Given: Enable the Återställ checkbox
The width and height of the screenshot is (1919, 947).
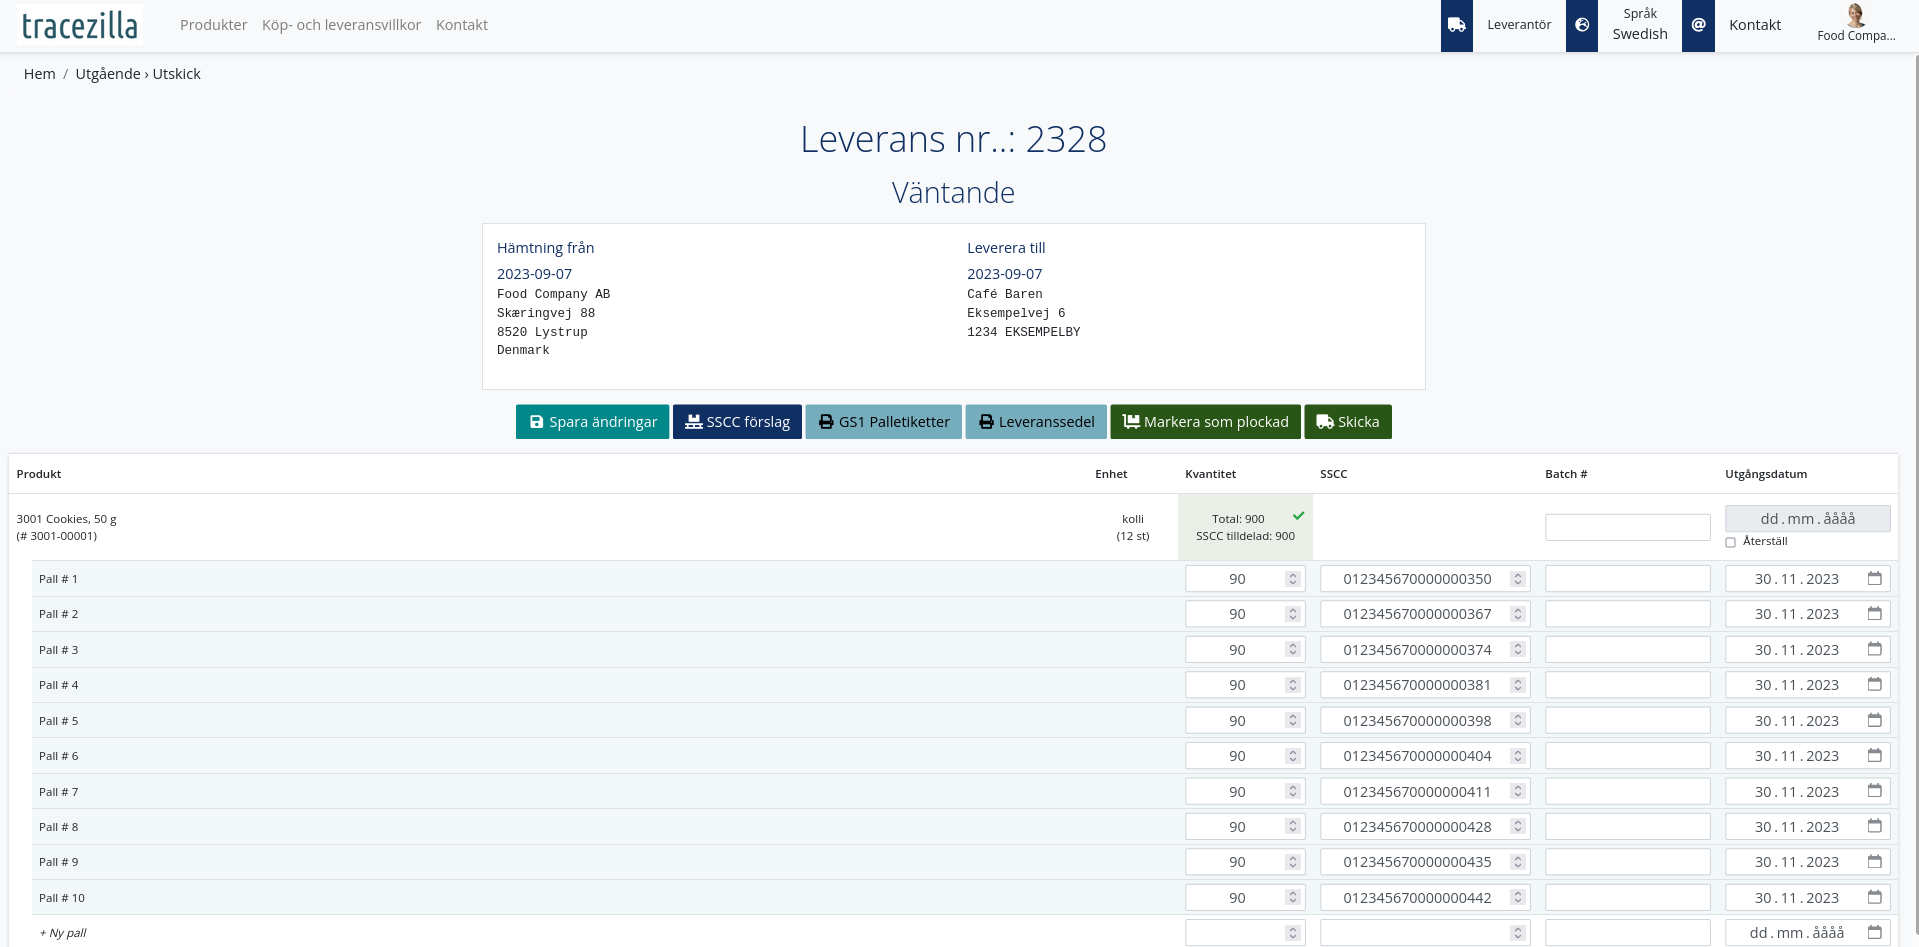Looking at the screenshot, I should [1730, 541].
